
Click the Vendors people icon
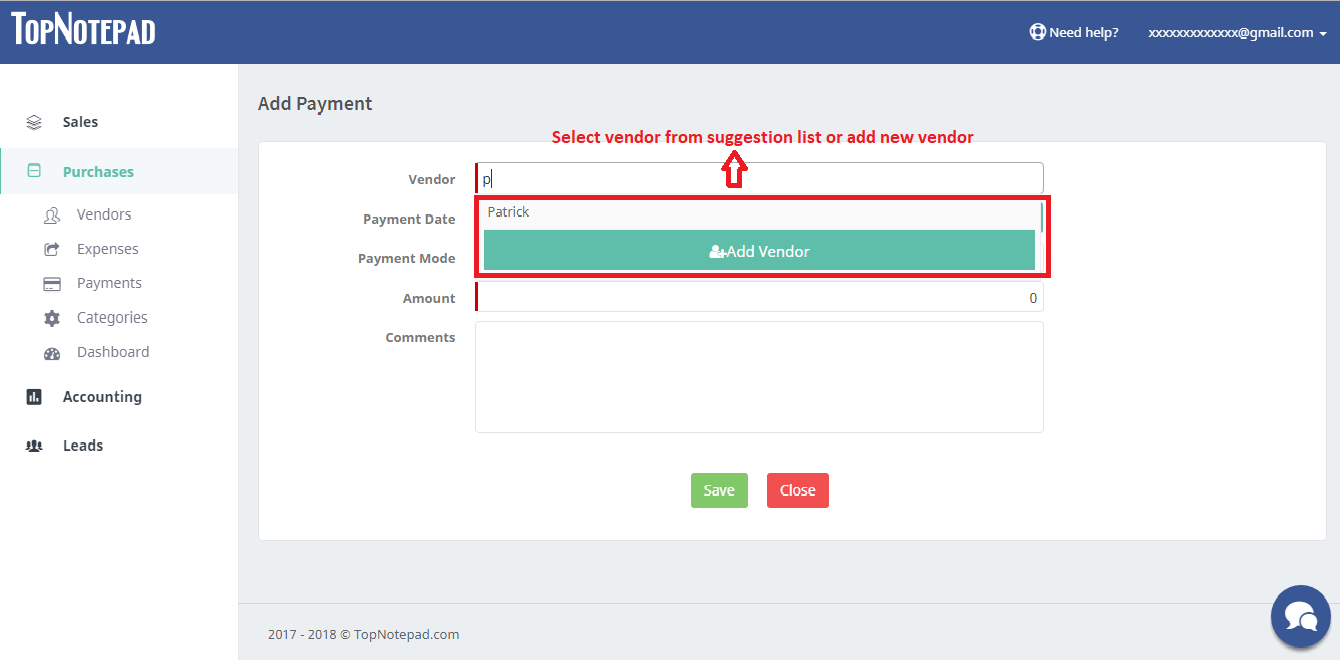point(52,215)
